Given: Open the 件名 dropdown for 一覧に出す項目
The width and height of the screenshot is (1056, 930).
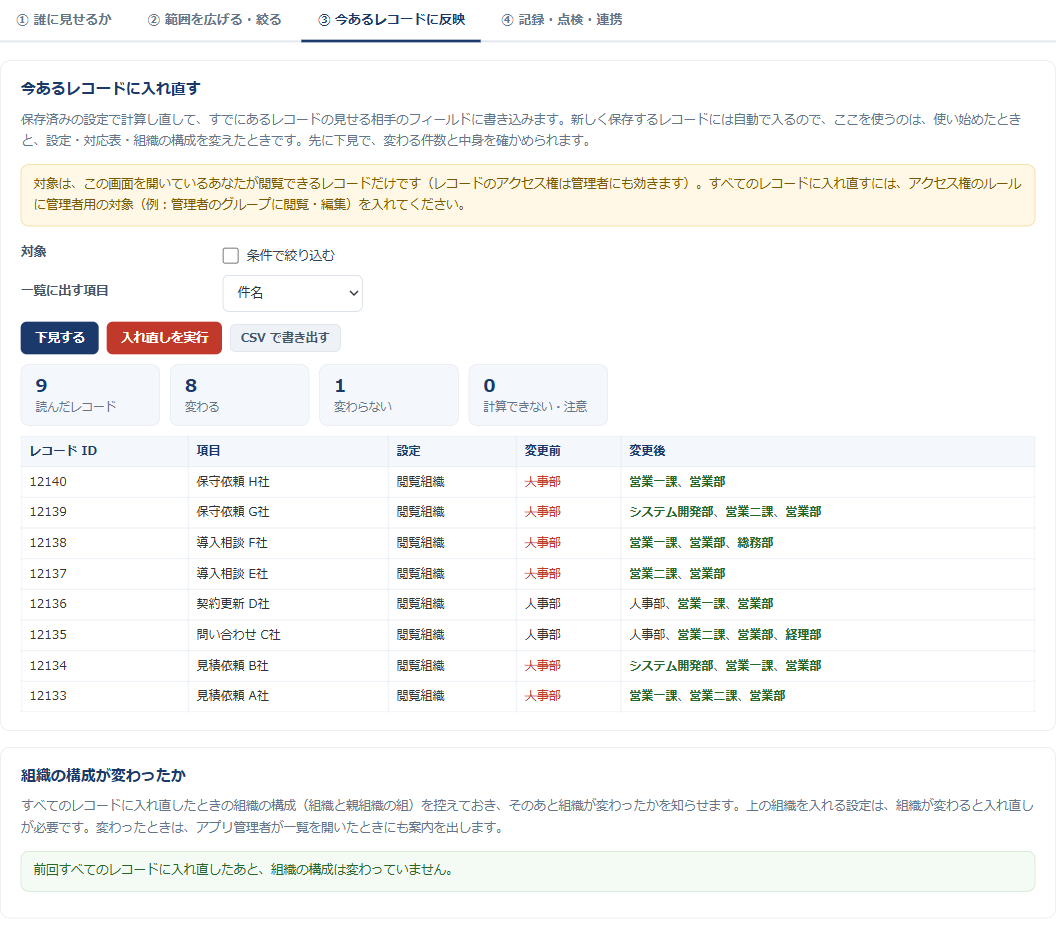Looking at the screenshot, I should click(x=292, y=293).
